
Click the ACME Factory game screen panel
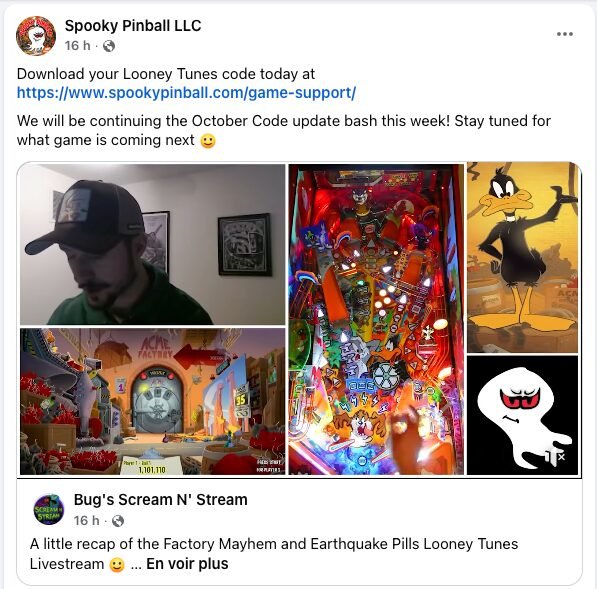click(152, 402)
